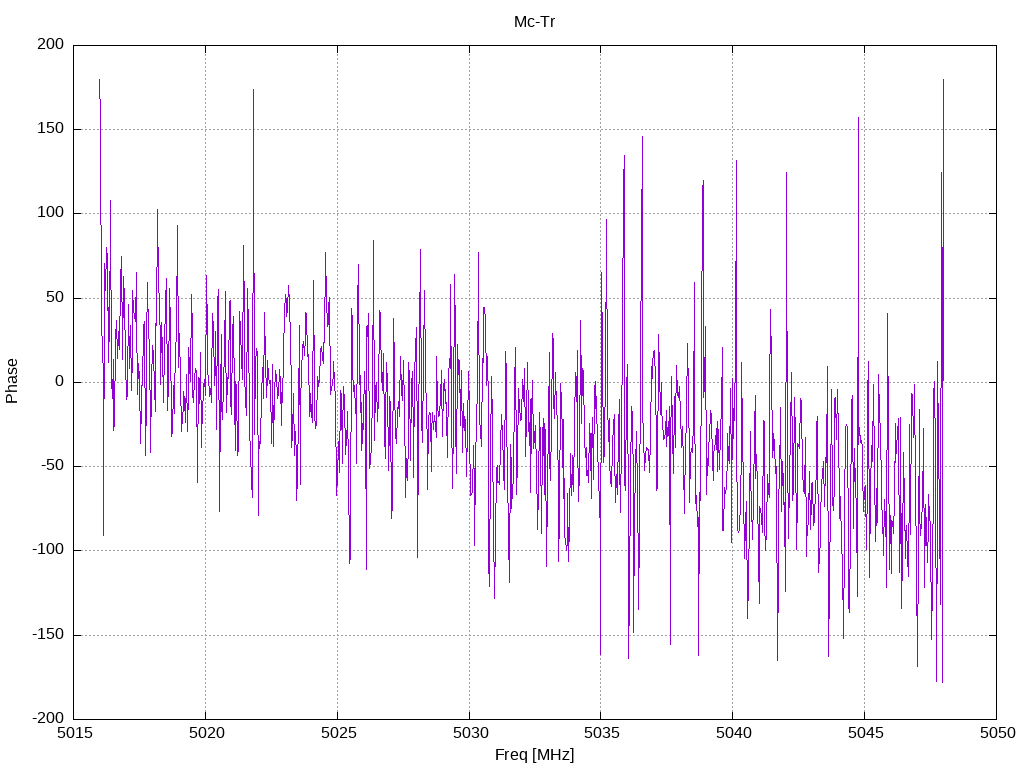Screen dimensions: 1024x768
Task: Click the x-axis tick label 5045
Action: [865, 733]
